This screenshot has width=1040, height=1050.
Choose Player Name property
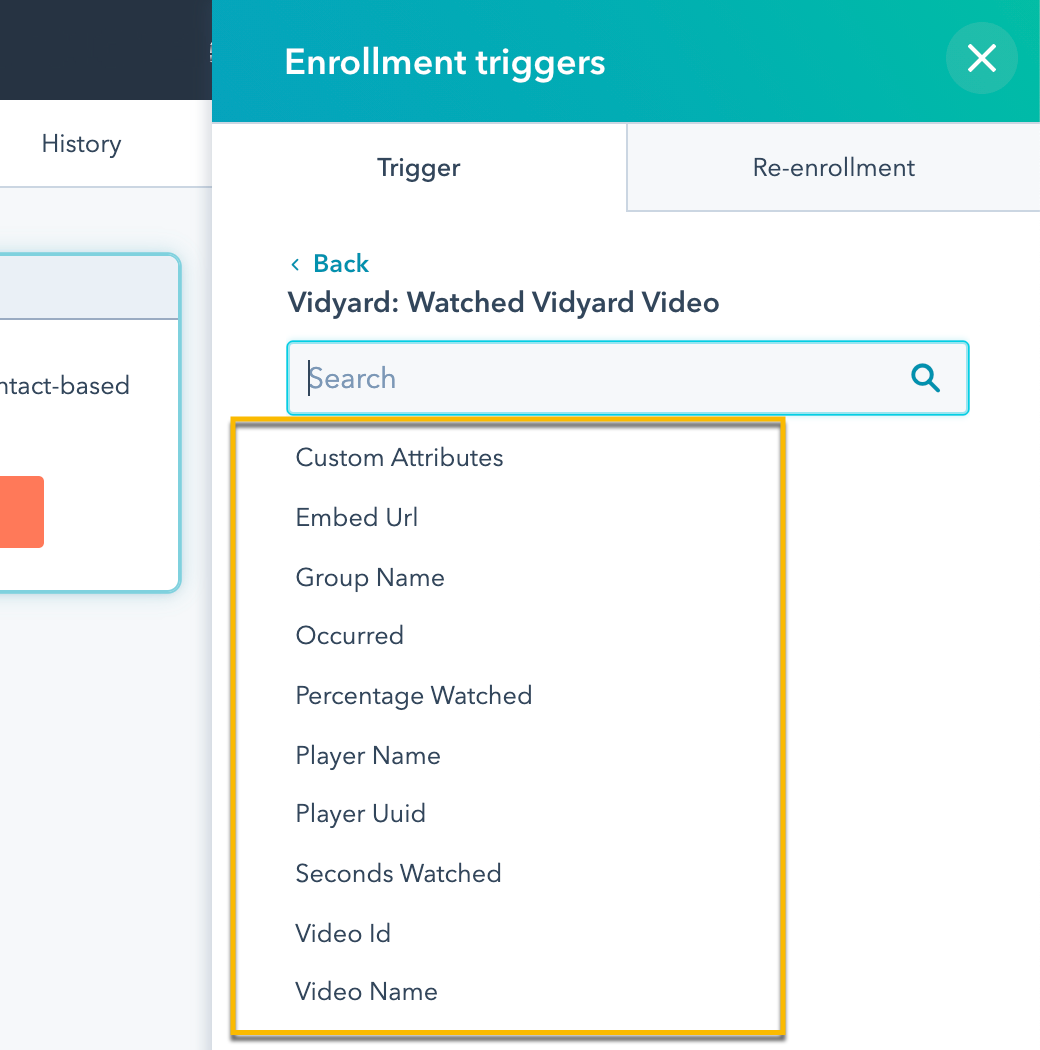click(368, 756)
